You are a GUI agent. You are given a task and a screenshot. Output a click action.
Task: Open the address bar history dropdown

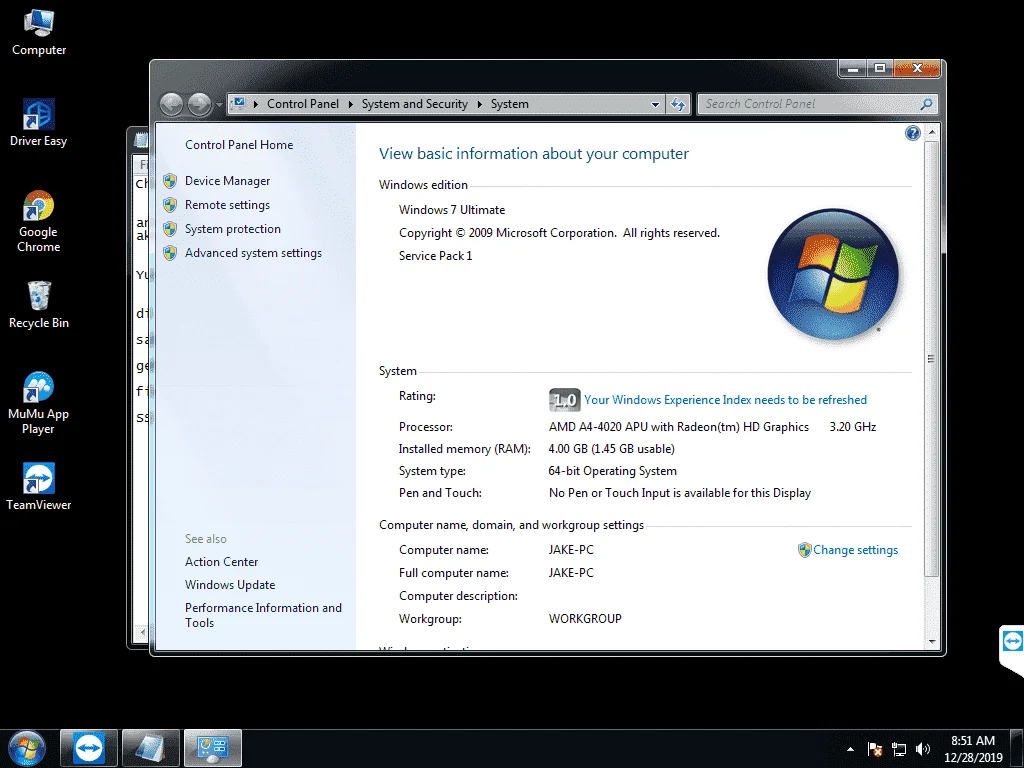655,104
